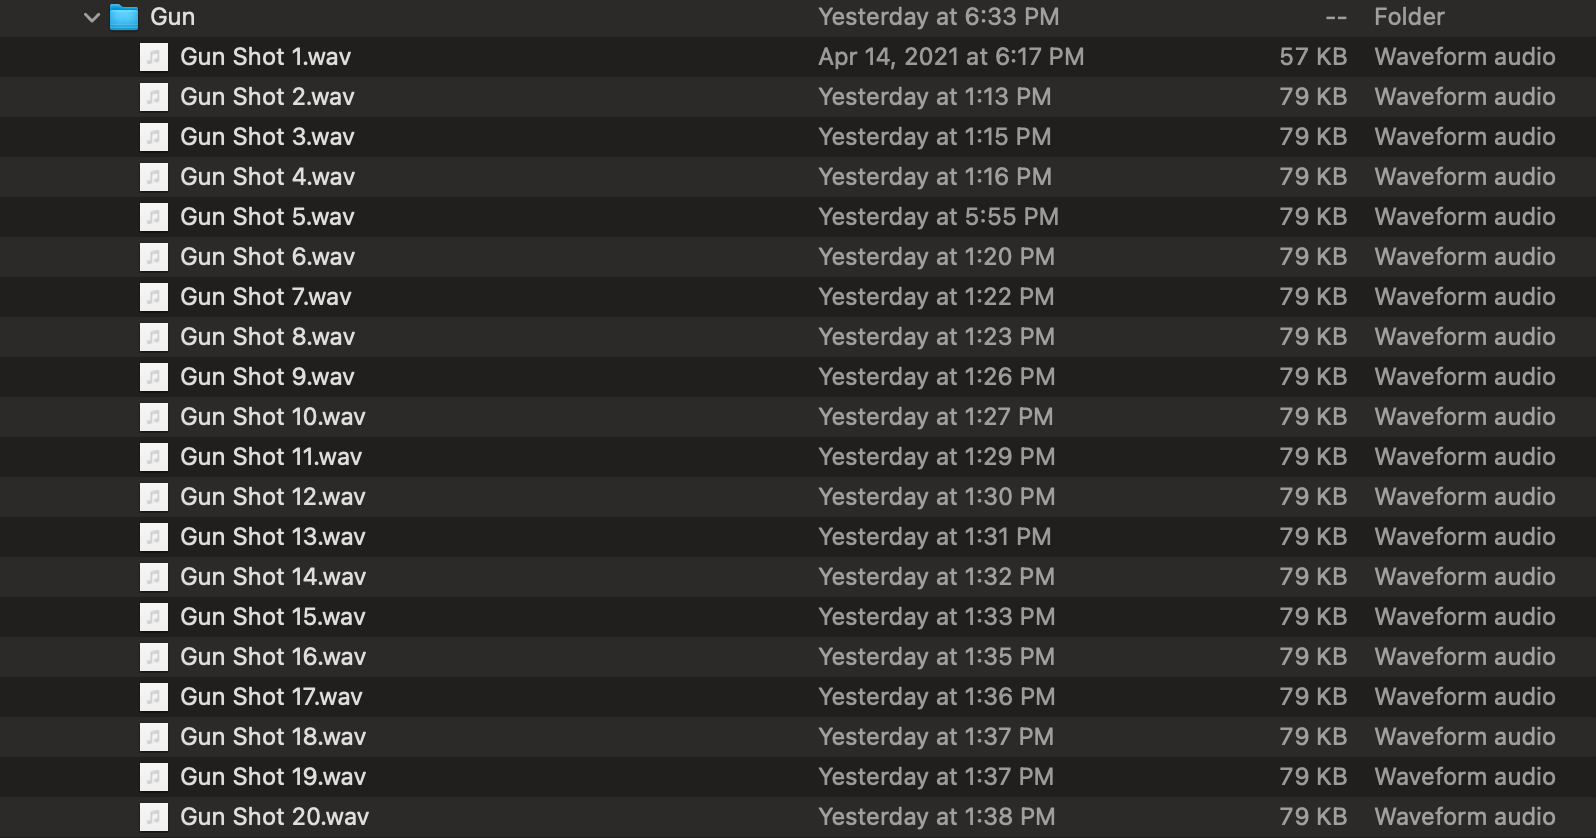1596x838 pixels.
Task: Click the 57 KB file size entry
Action: 1312,57
